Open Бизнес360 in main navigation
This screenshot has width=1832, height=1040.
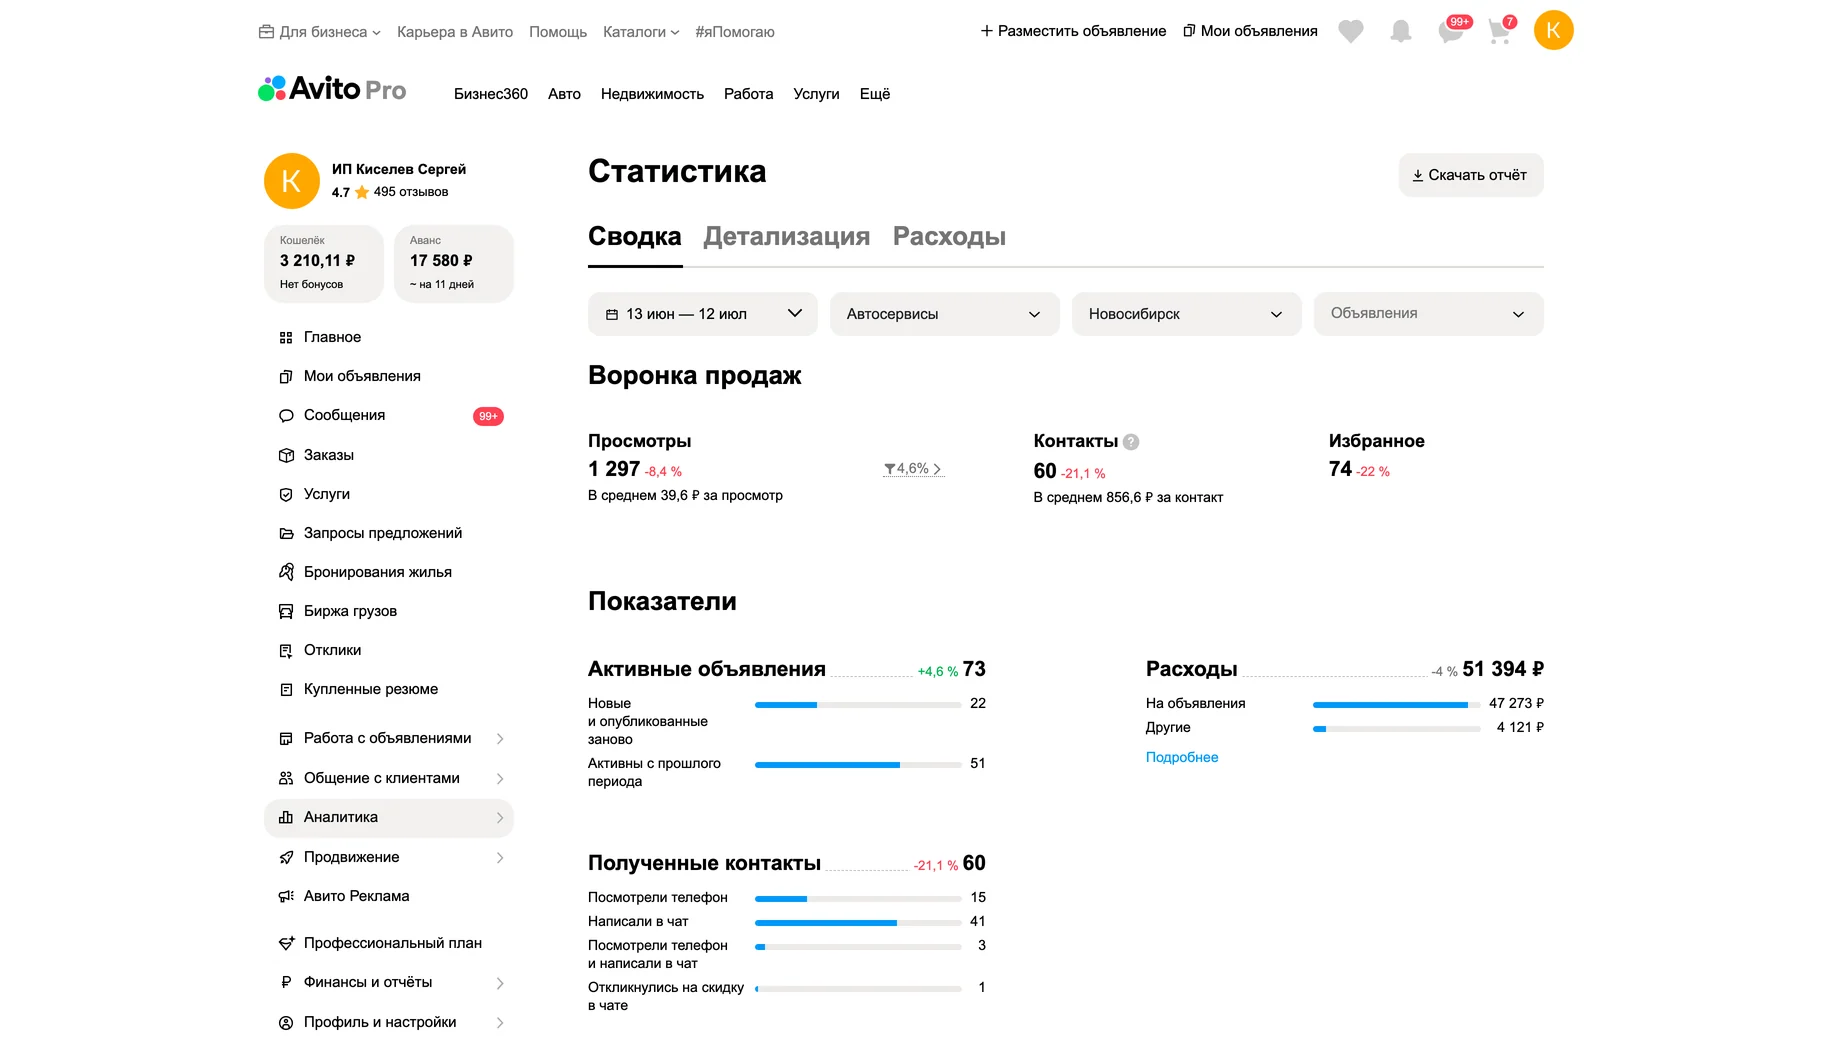pyautogui.click(x=491, y=94)
